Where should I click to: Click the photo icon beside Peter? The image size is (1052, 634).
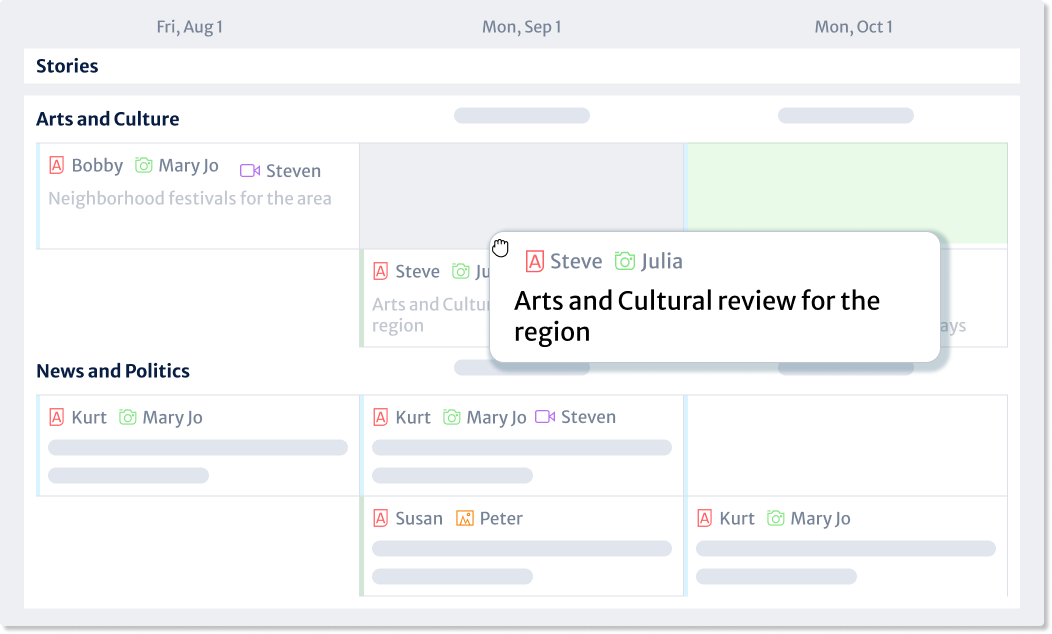(465, 518)
